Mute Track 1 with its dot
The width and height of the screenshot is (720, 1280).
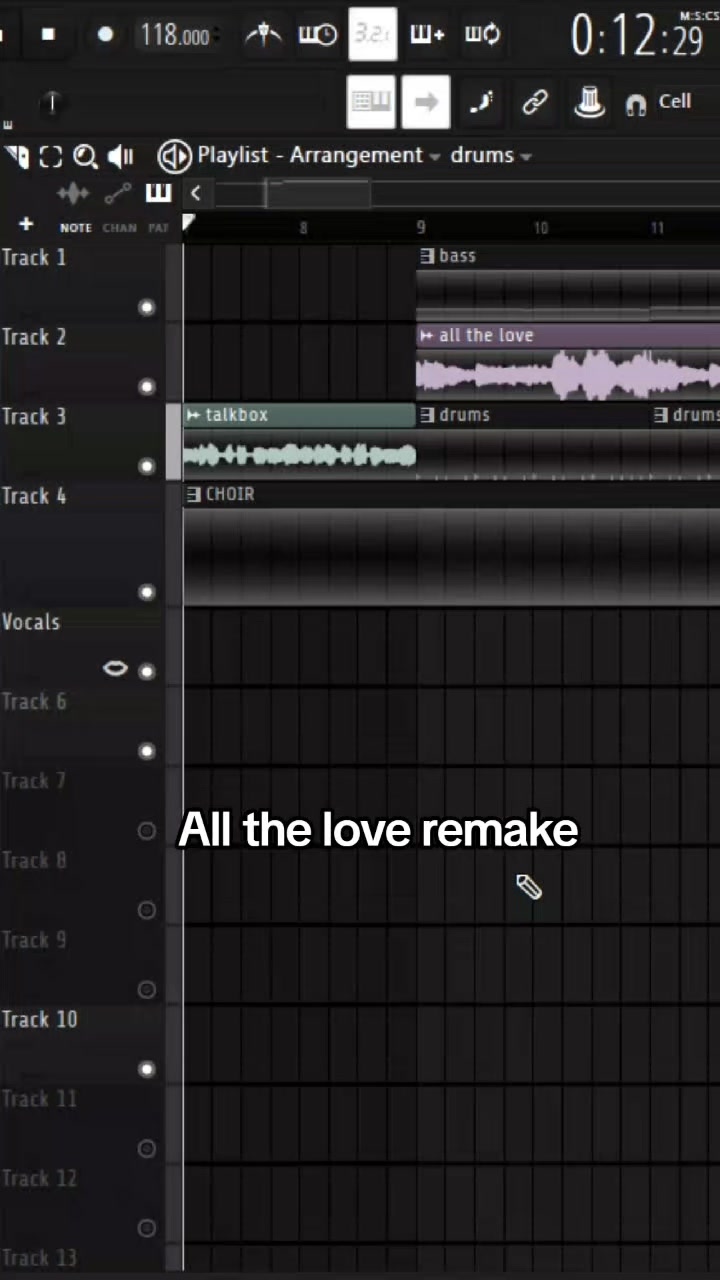(147, 307)
